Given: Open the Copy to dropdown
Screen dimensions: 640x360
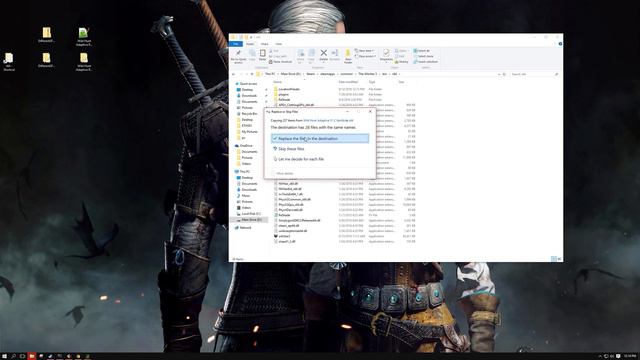Looking at the screenshot, I should (311, 56).
